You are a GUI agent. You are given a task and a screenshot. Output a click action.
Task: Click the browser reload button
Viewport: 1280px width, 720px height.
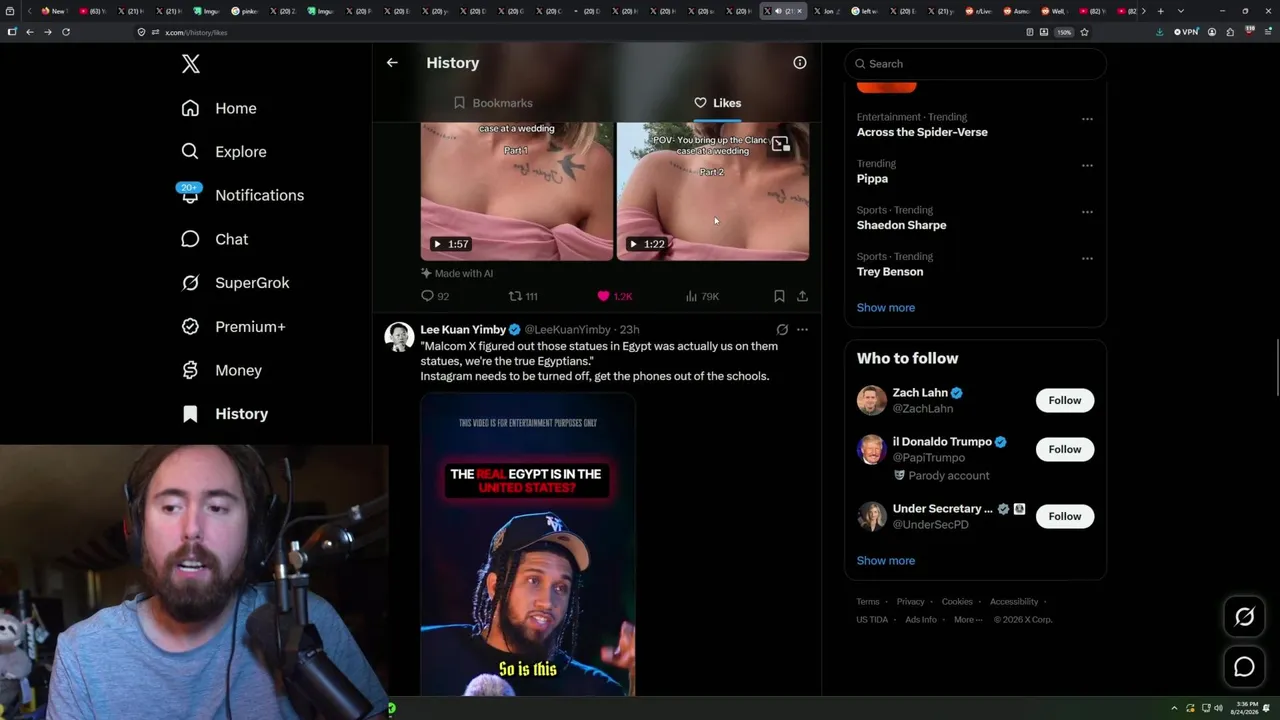click(66, 32)
